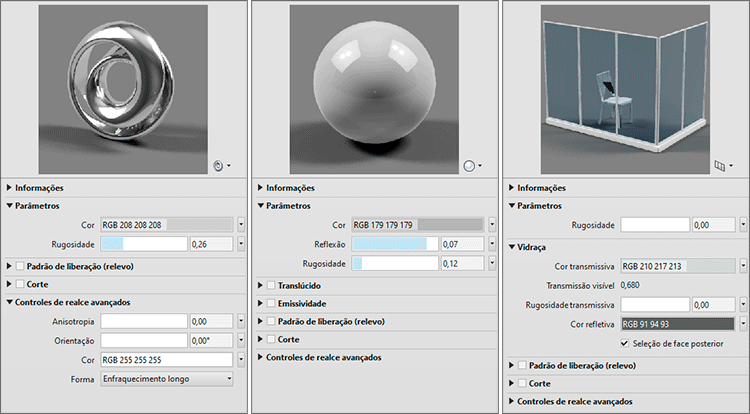Open sphere scene preview options icon
Screen dimensions: 750x414
coord(474,165)
